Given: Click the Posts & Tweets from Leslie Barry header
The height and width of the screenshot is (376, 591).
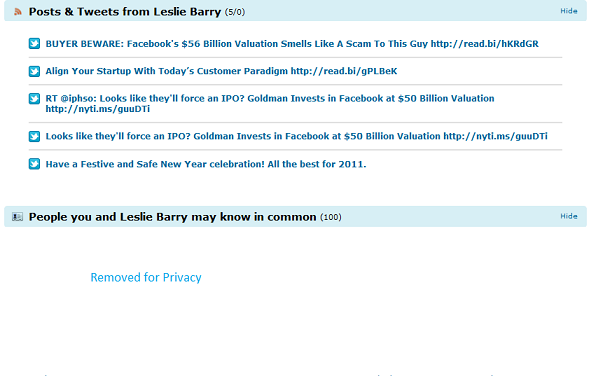Looking at the screenshot, I should (125, 12).
